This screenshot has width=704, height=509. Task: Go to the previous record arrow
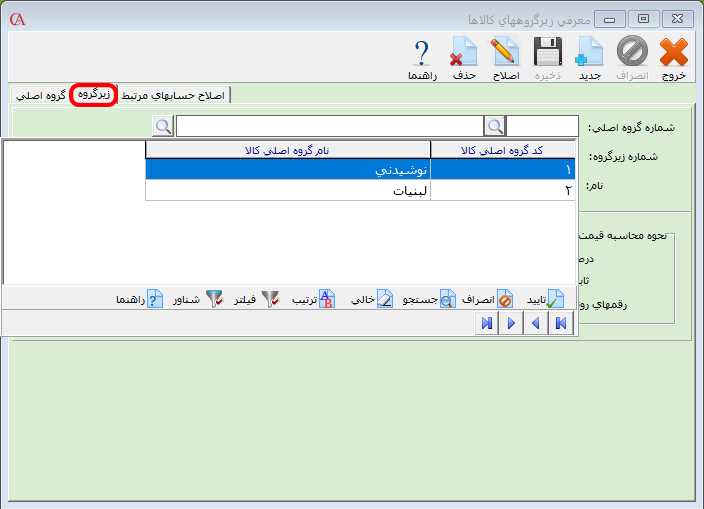point(536,323)
